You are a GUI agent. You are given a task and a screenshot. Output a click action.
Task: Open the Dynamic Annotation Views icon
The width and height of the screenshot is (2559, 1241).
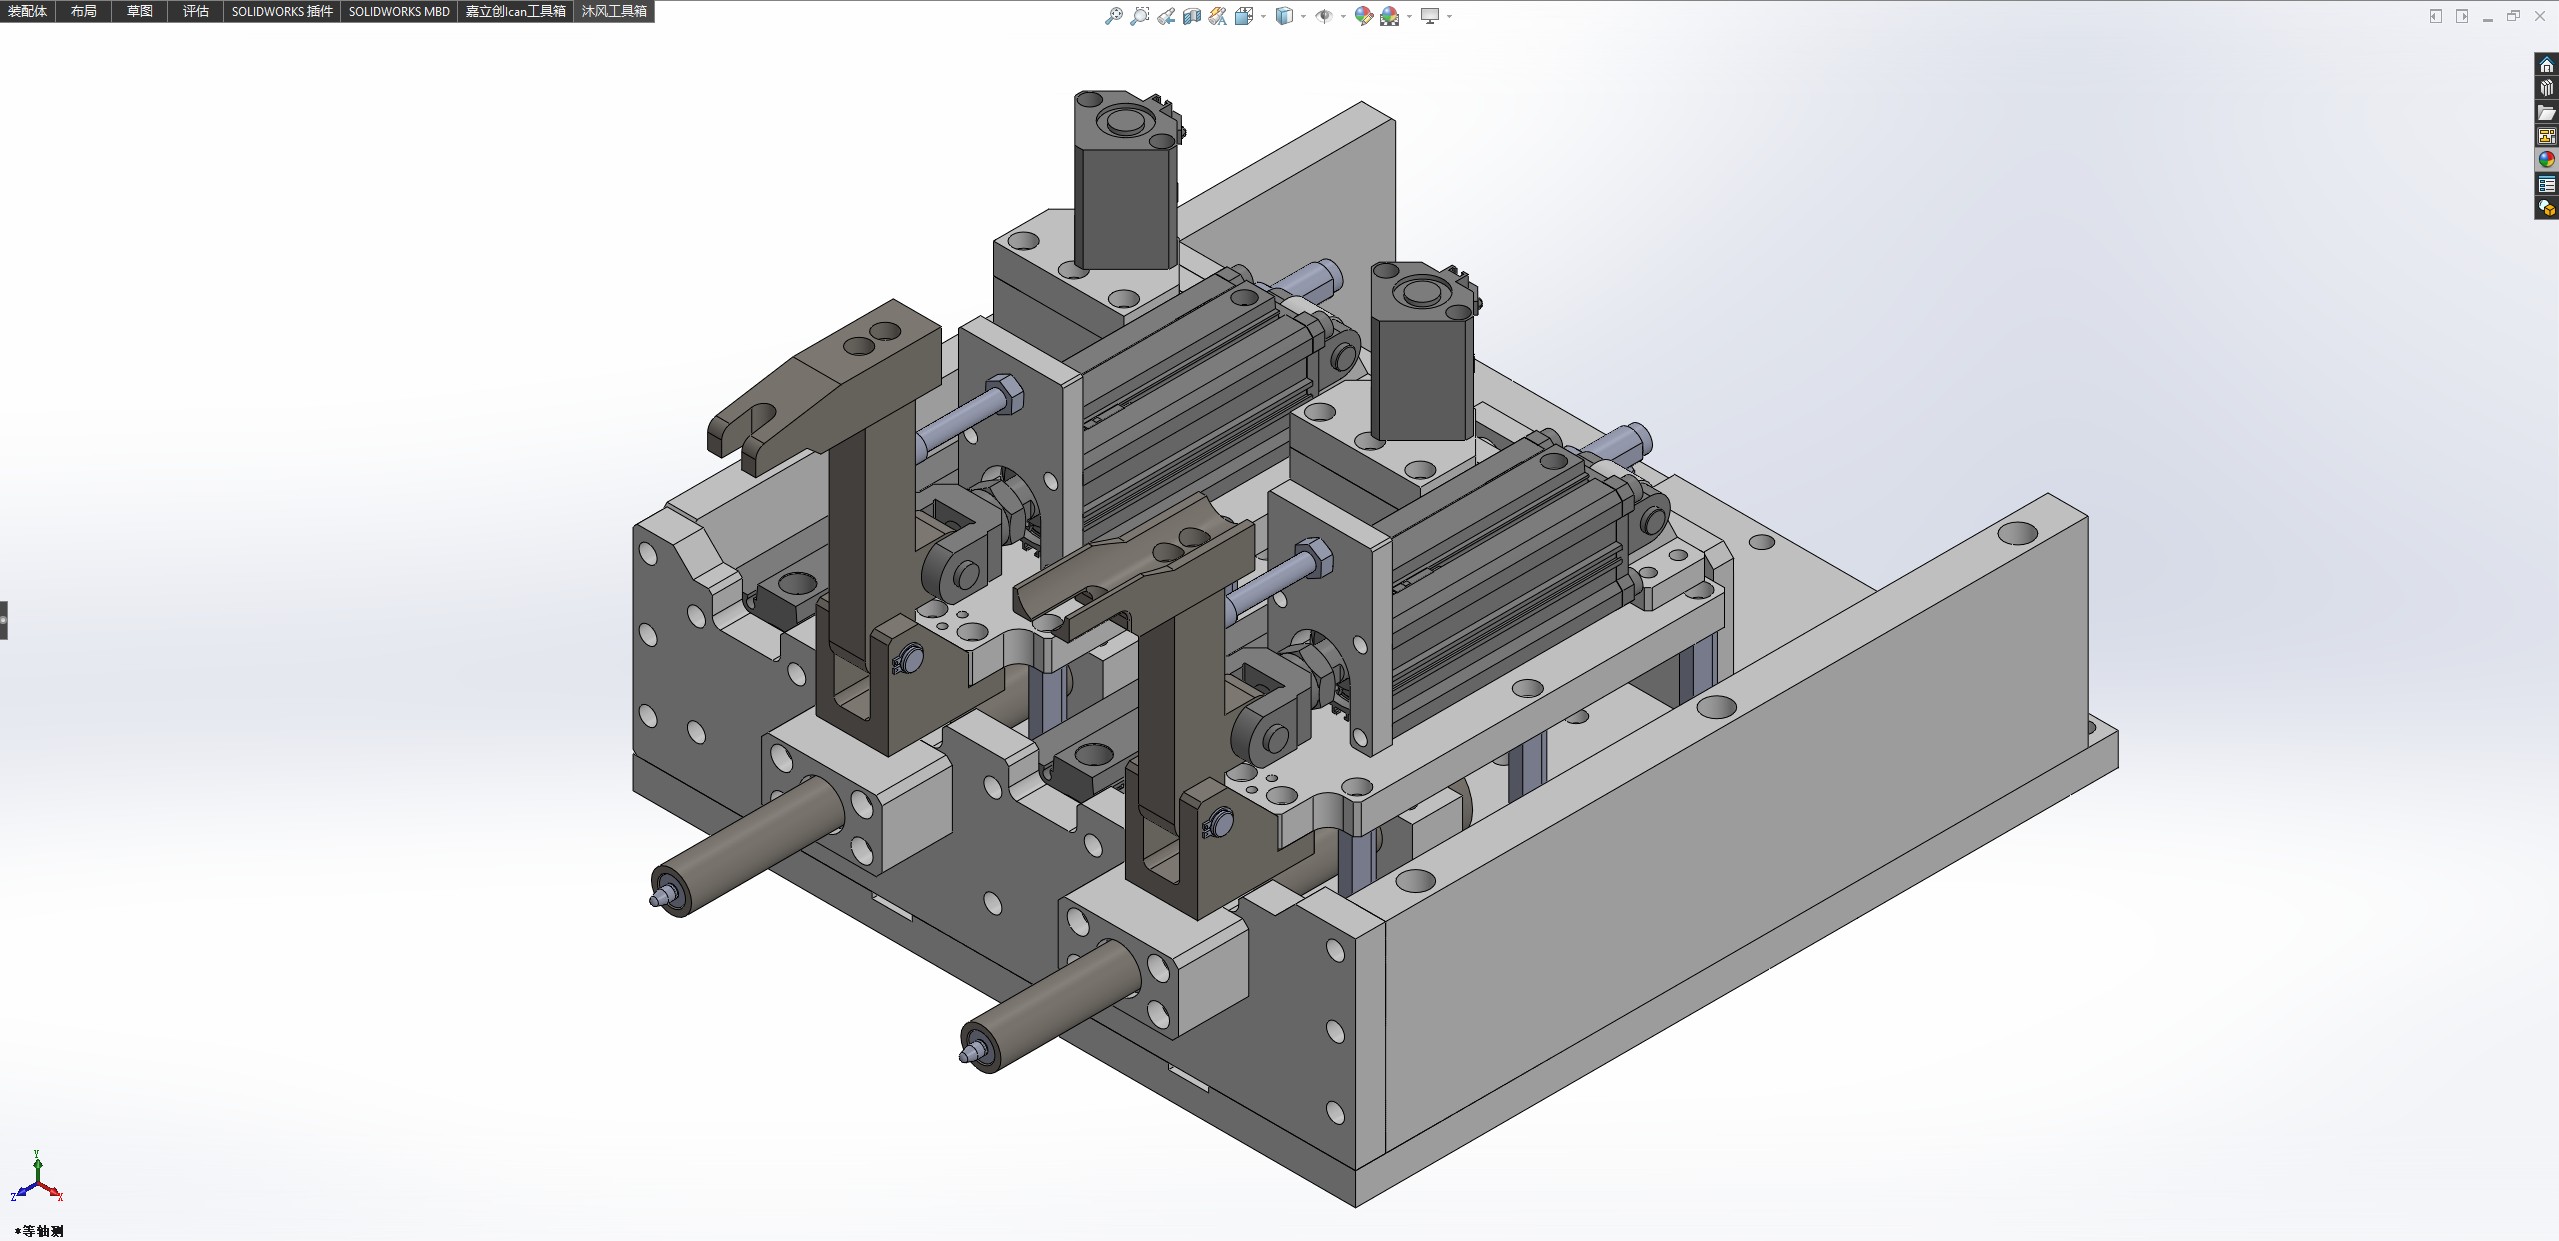click(1217, 16)
